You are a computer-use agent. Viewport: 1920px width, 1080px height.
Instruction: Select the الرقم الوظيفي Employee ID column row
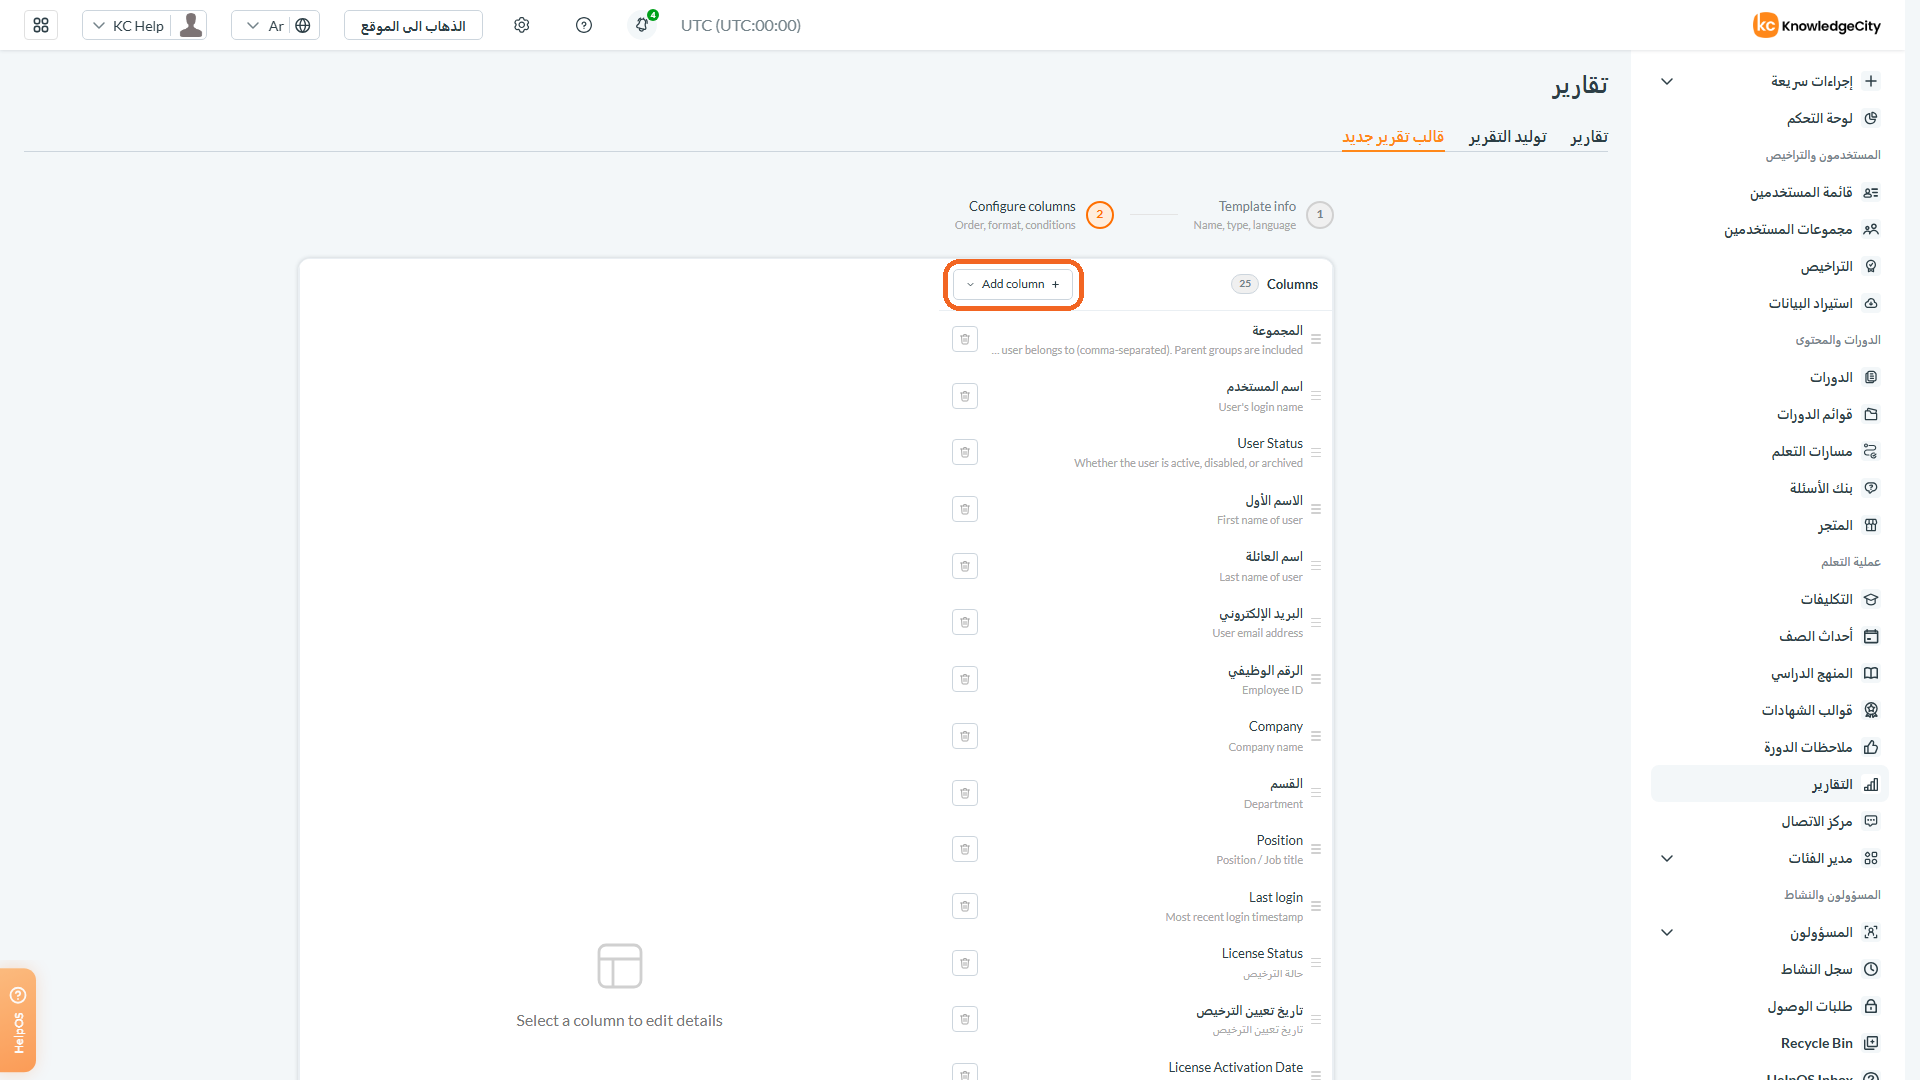coord(1138,680)
